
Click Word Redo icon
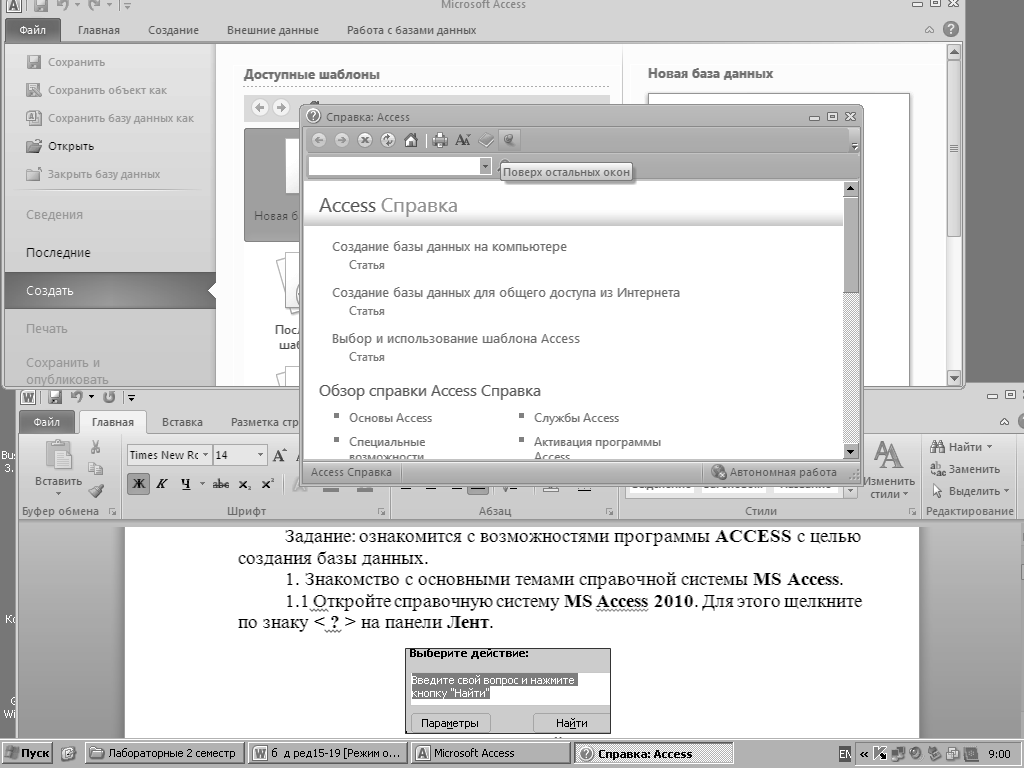pyautogui.click(x=109, y=397)
